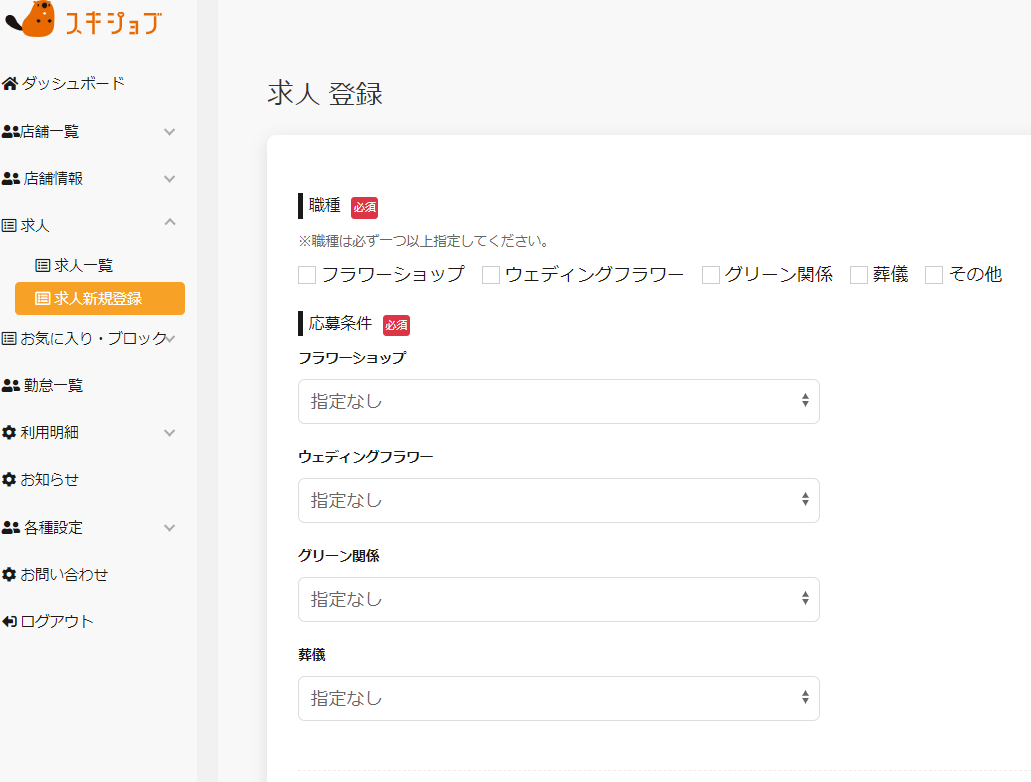Click the 求人 登録 page heading

pyautogui.click(x=325, y=93)
